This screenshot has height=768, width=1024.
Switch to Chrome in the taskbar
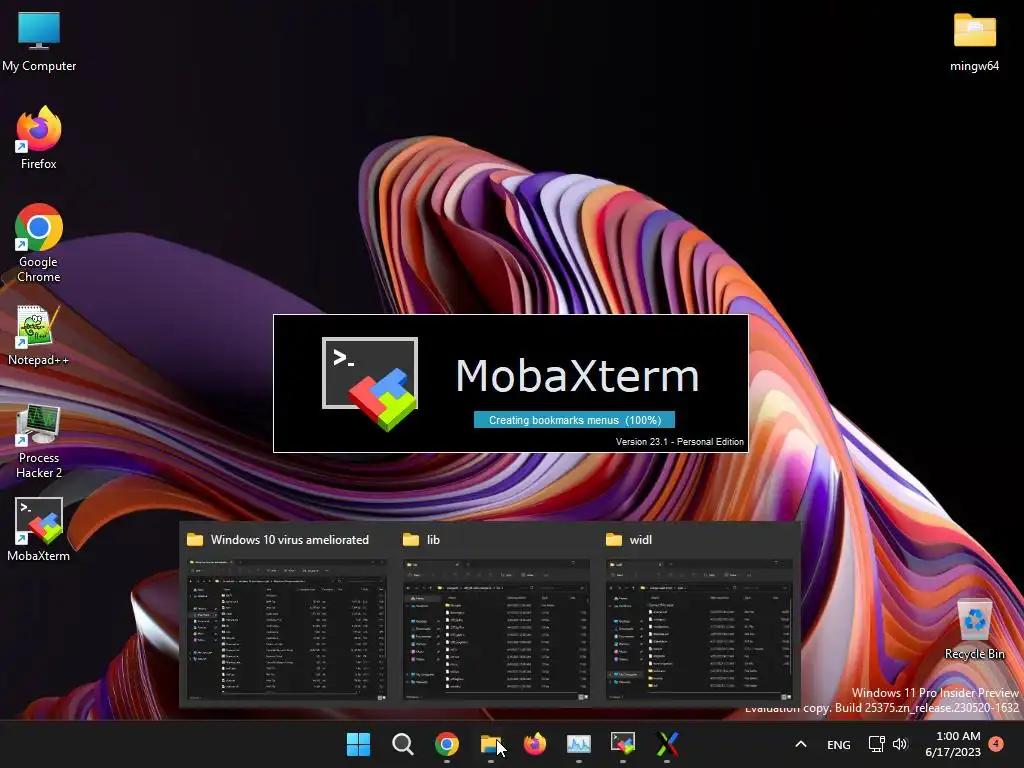pyautogui.click(x=447, y=744)
